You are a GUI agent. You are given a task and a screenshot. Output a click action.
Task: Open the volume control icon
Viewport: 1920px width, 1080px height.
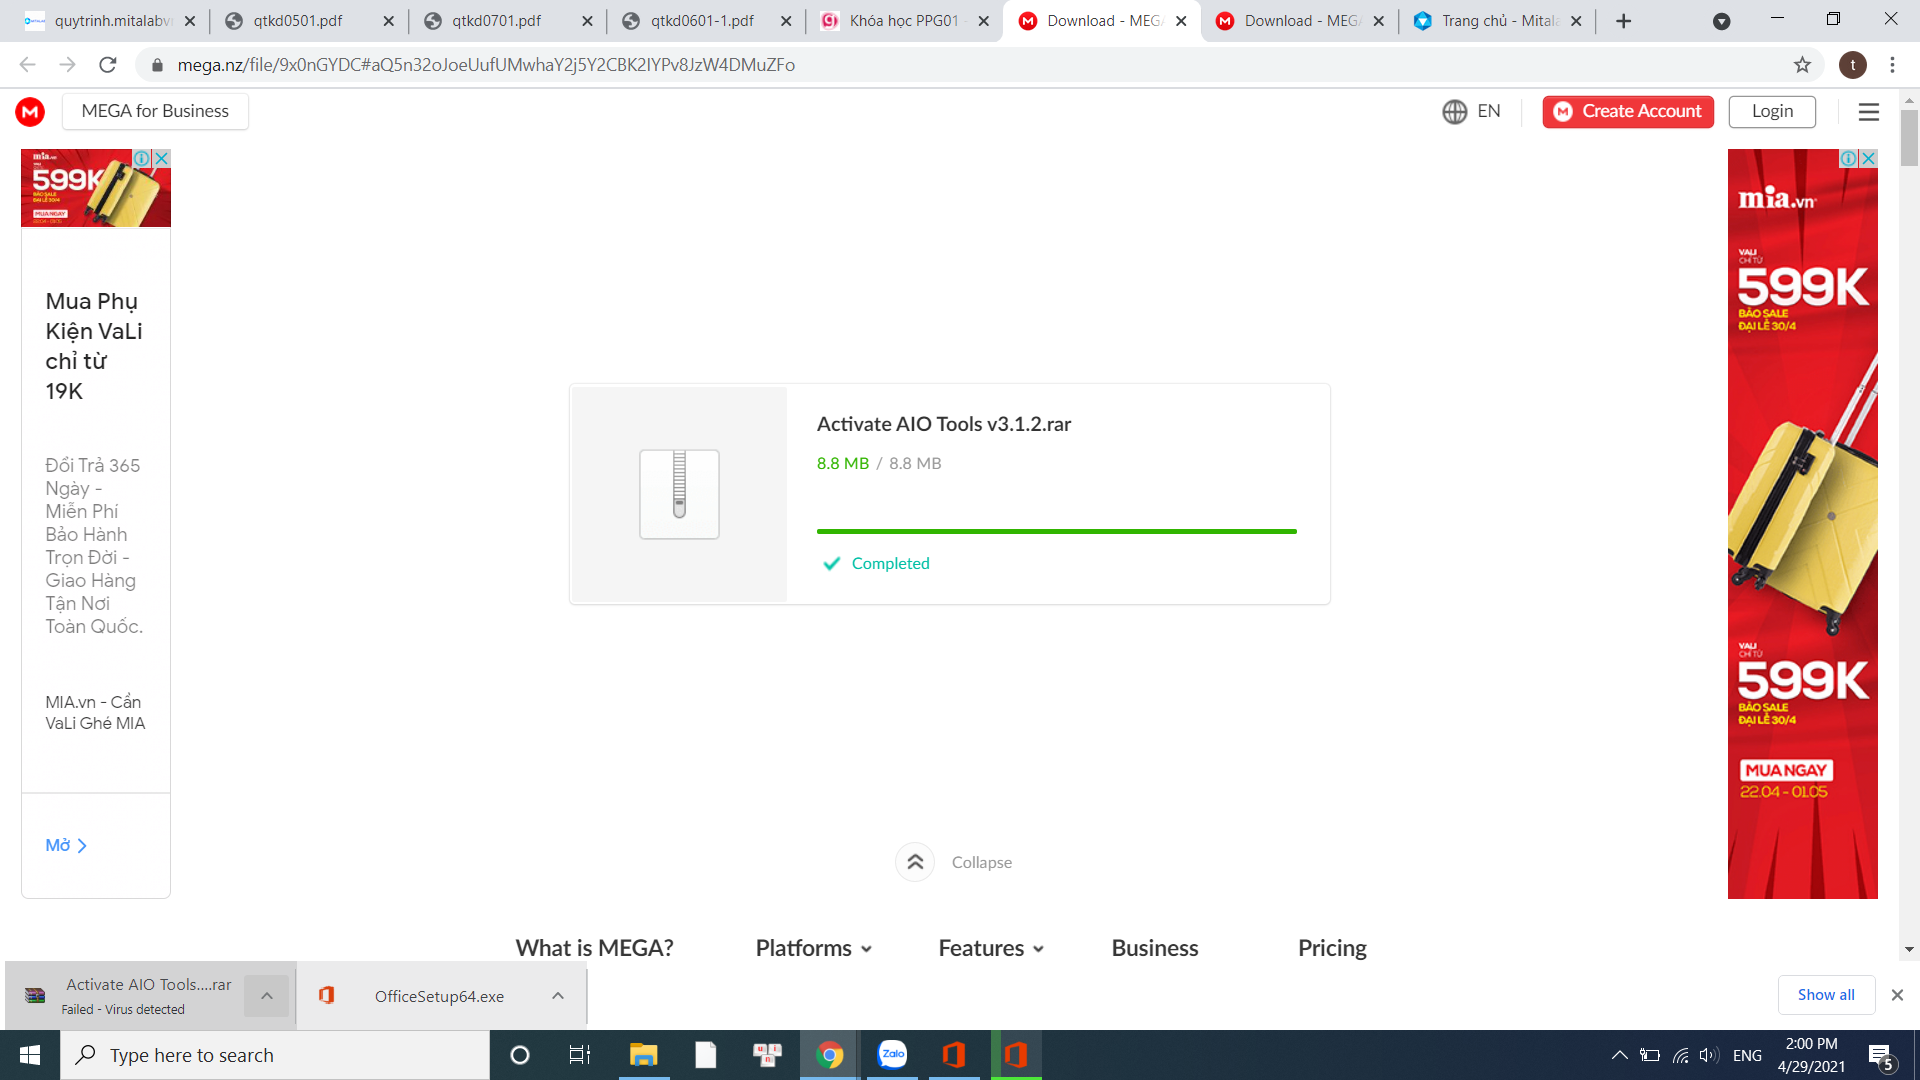1709,1055
